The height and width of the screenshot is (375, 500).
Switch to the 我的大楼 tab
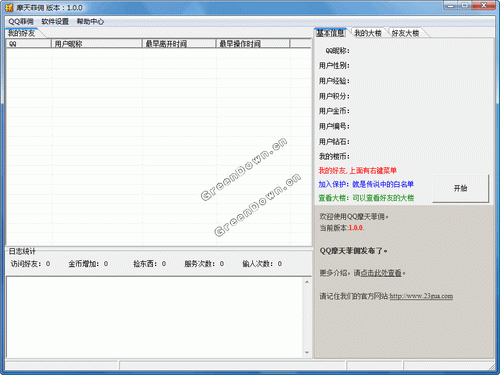coord(368,33)
